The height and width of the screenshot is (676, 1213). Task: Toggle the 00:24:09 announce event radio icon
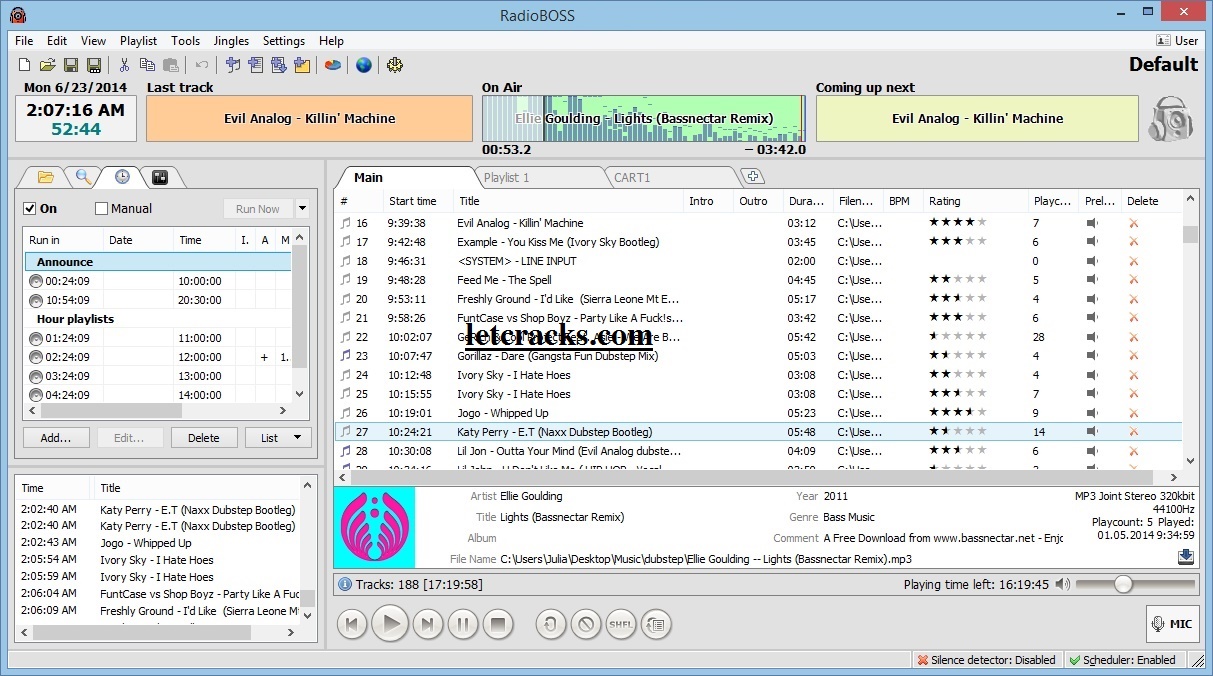36,281
